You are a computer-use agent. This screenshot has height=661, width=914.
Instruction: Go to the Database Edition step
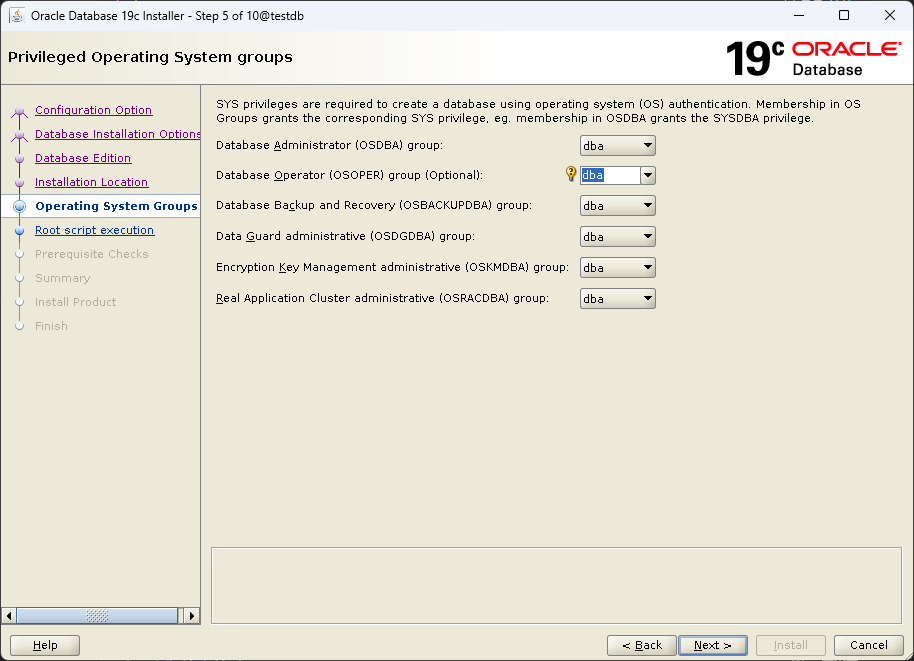click(x=83, y=158)
